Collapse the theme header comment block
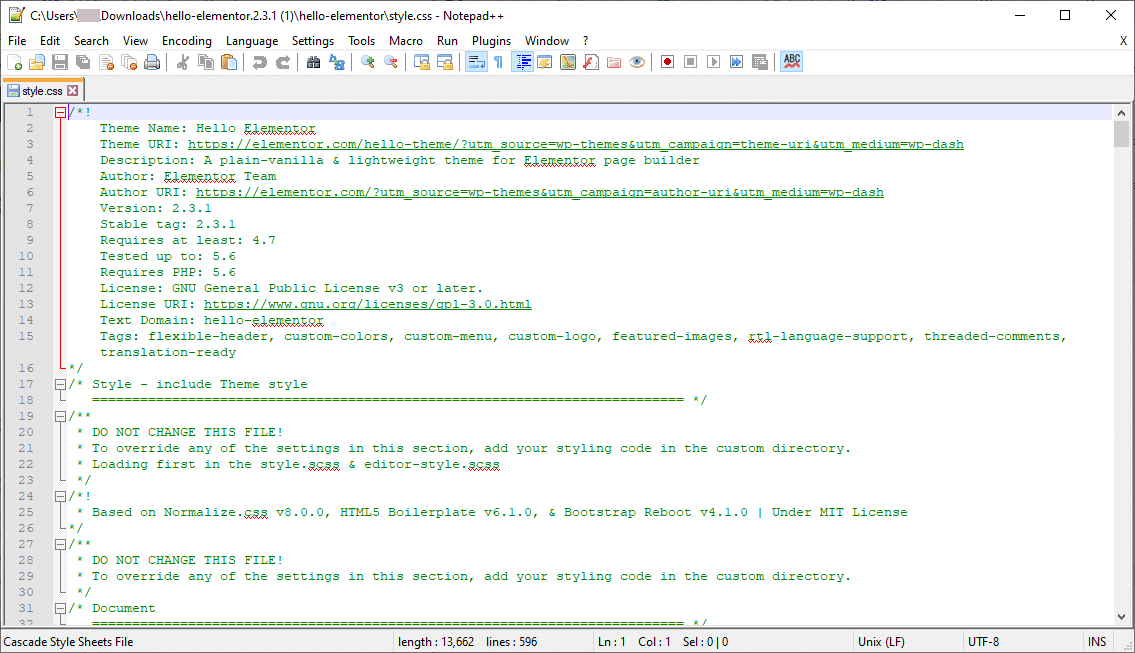Screen dimensions: 1135x653 [60, 112]
